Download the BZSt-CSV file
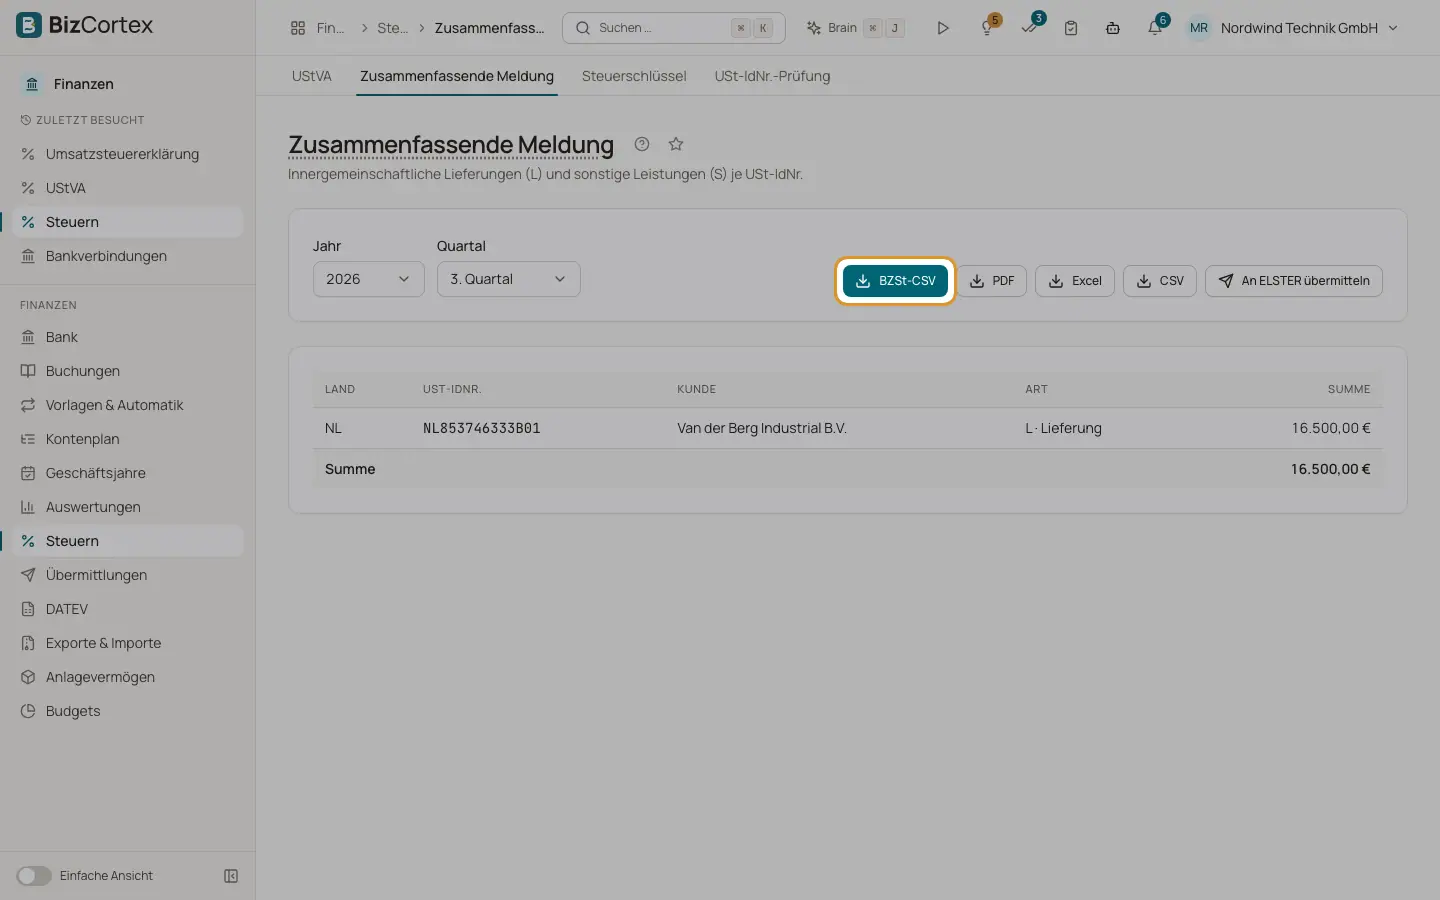 pos(895,281)
